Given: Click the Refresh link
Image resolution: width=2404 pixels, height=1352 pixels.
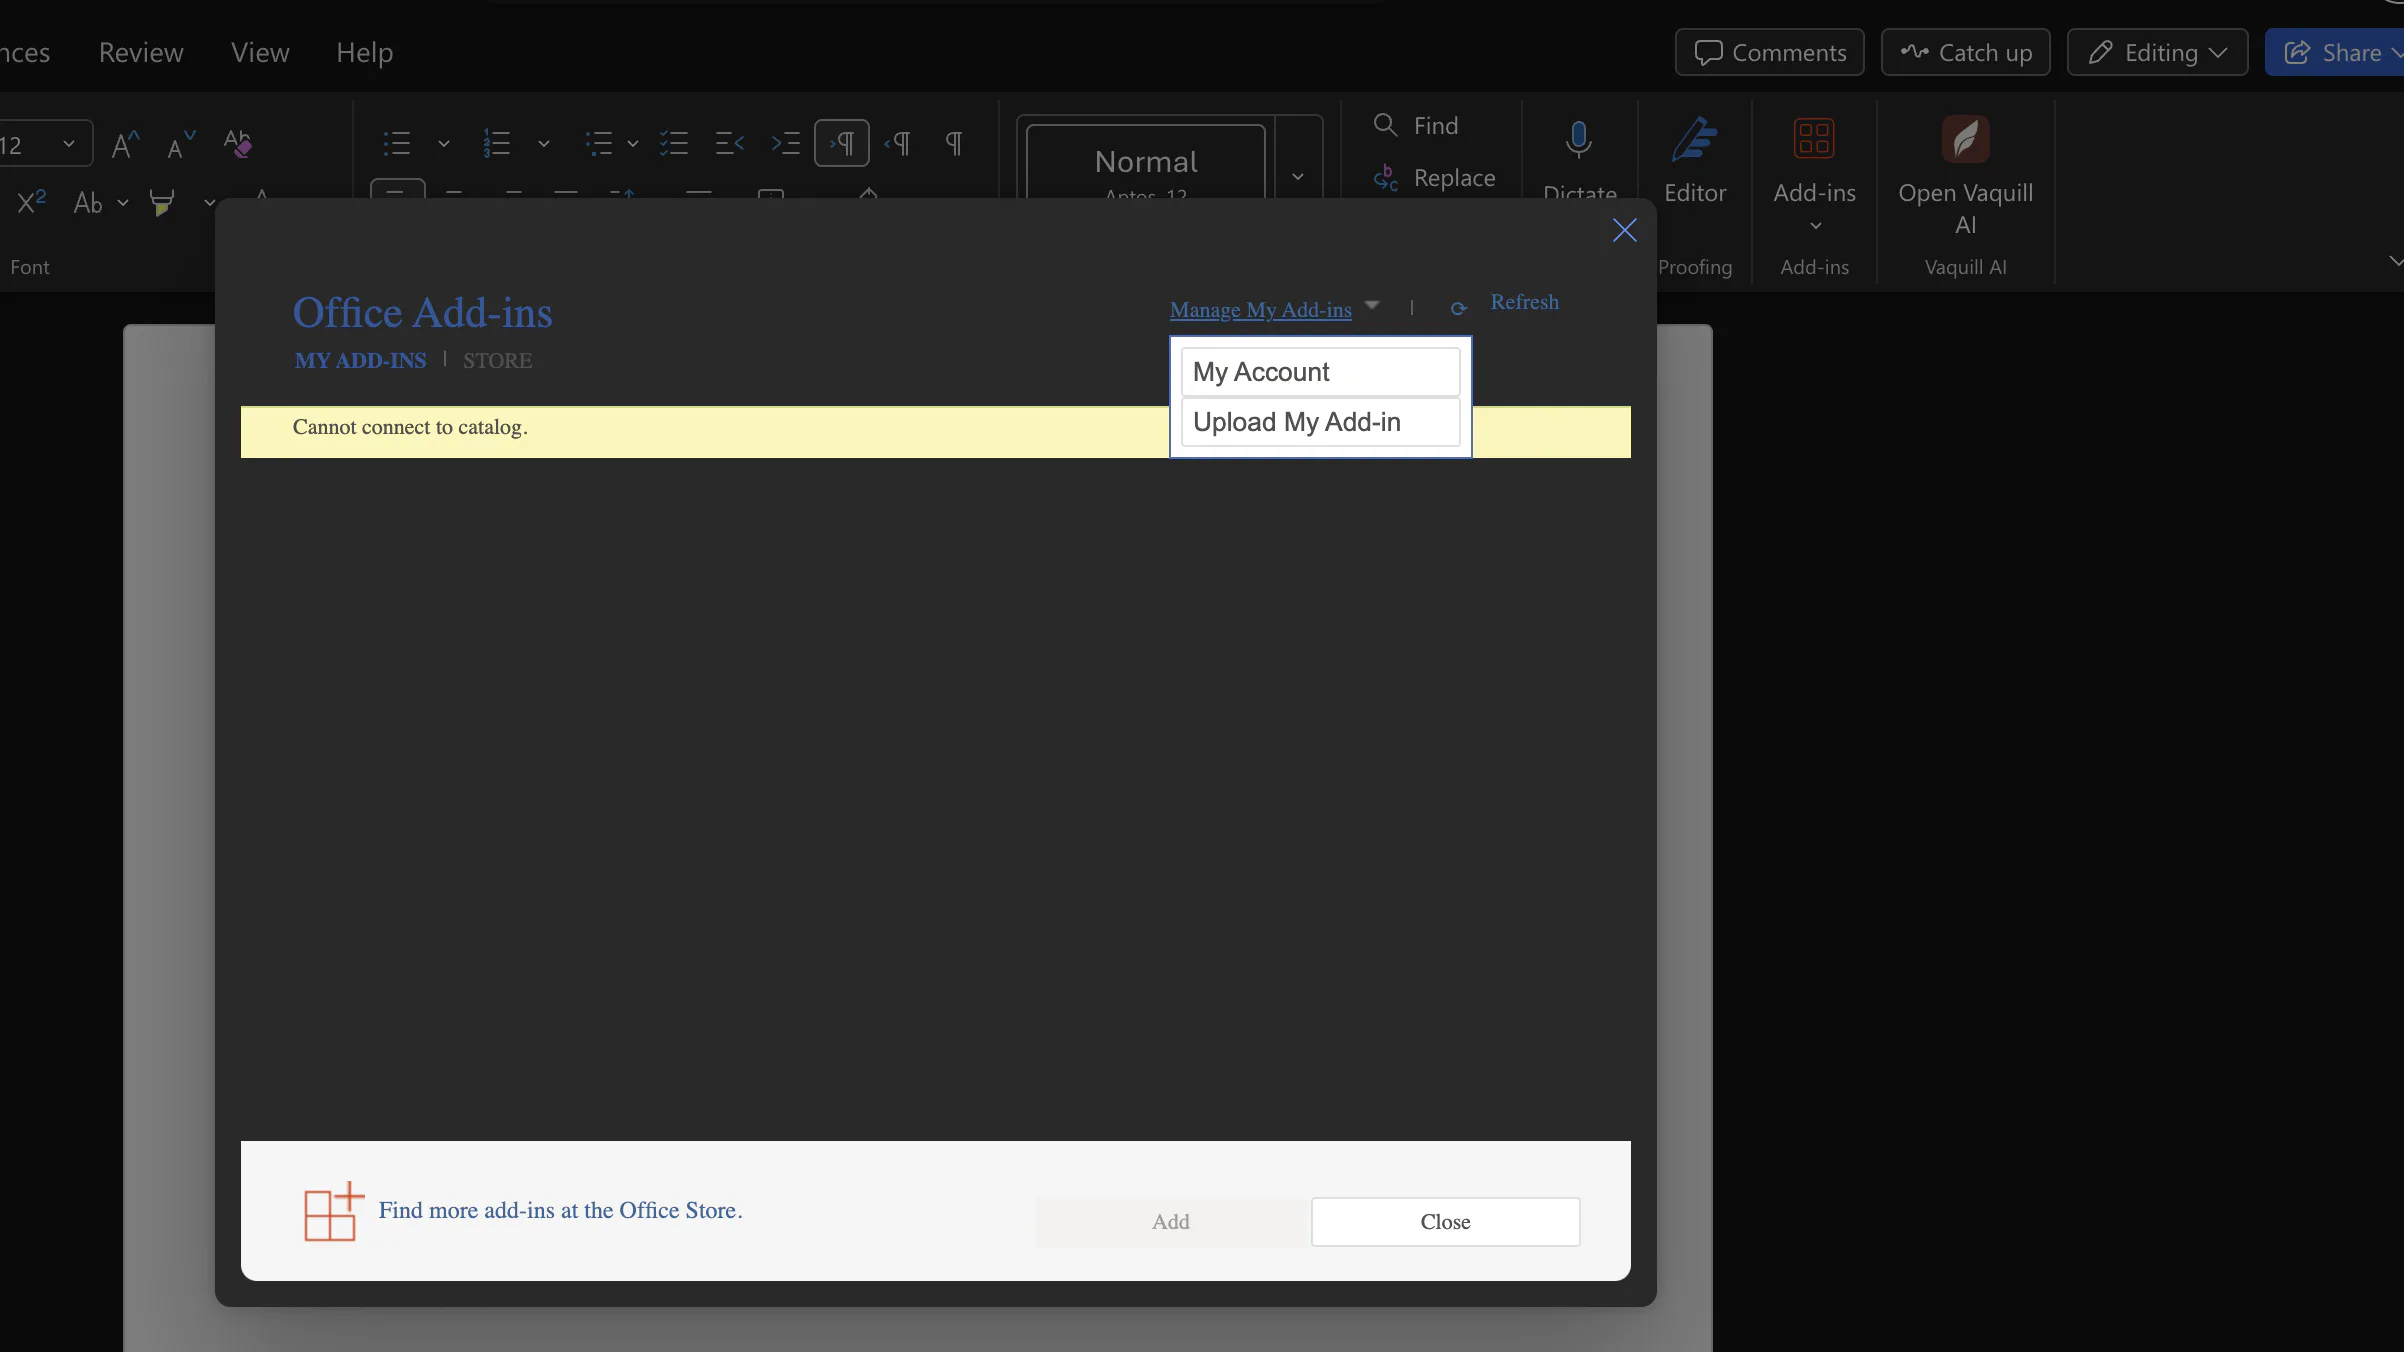Looking at the screenshot, I should [1524, 302].
